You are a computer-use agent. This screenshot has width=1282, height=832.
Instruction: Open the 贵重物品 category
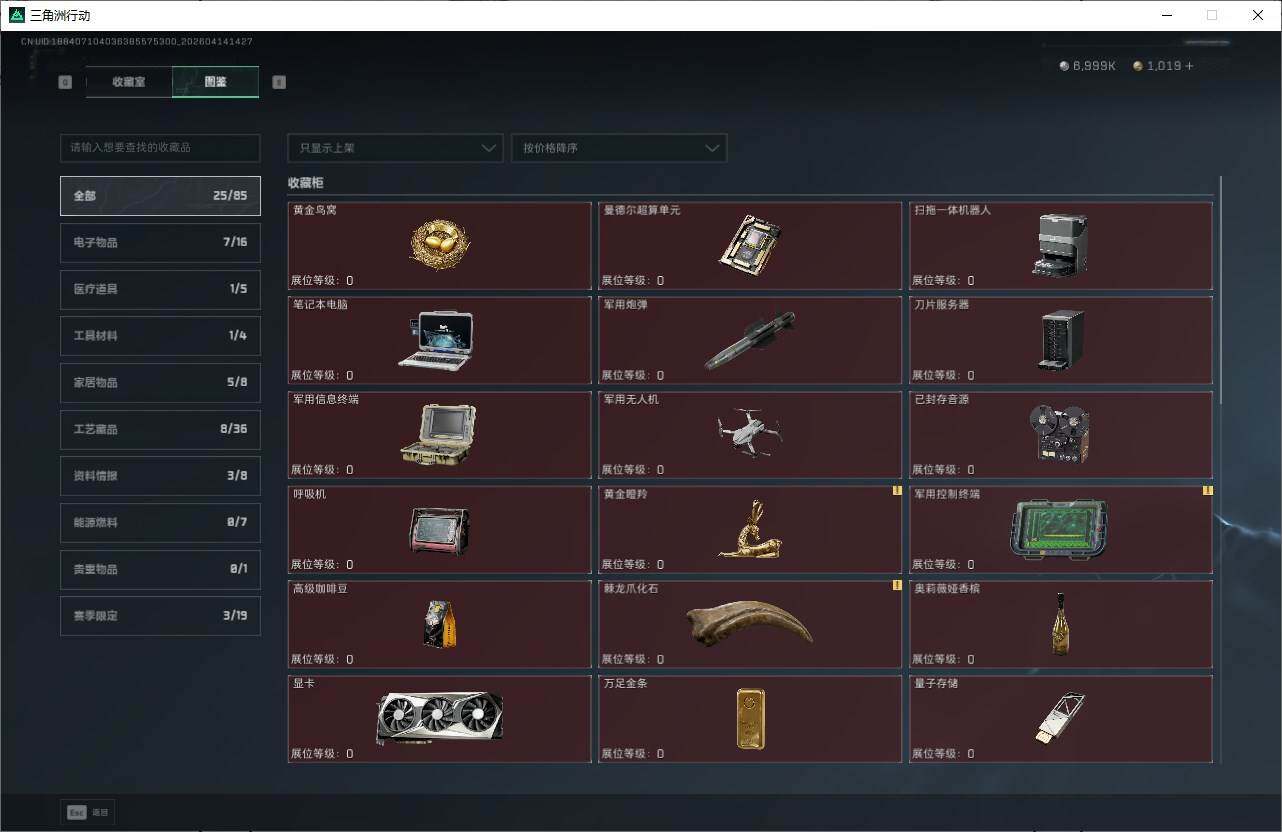pos(160,569)
